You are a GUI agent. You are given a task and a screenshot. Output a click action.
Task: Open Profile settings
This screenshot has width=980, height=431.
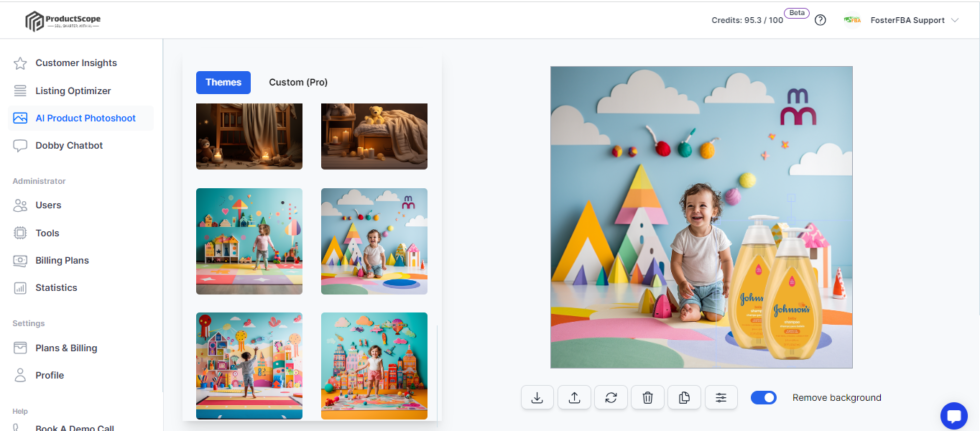49,375
